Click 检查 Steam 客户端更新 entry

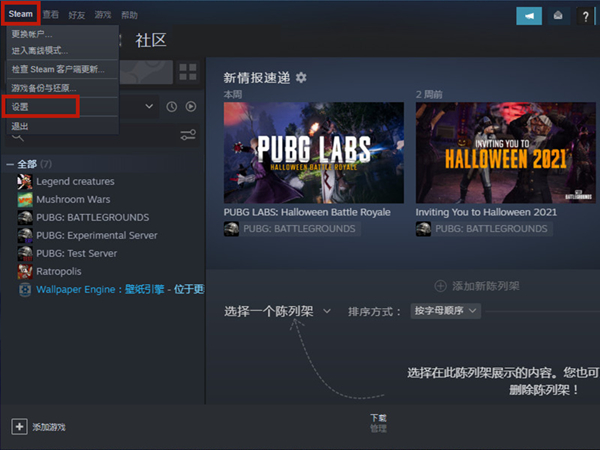(62, 69)
